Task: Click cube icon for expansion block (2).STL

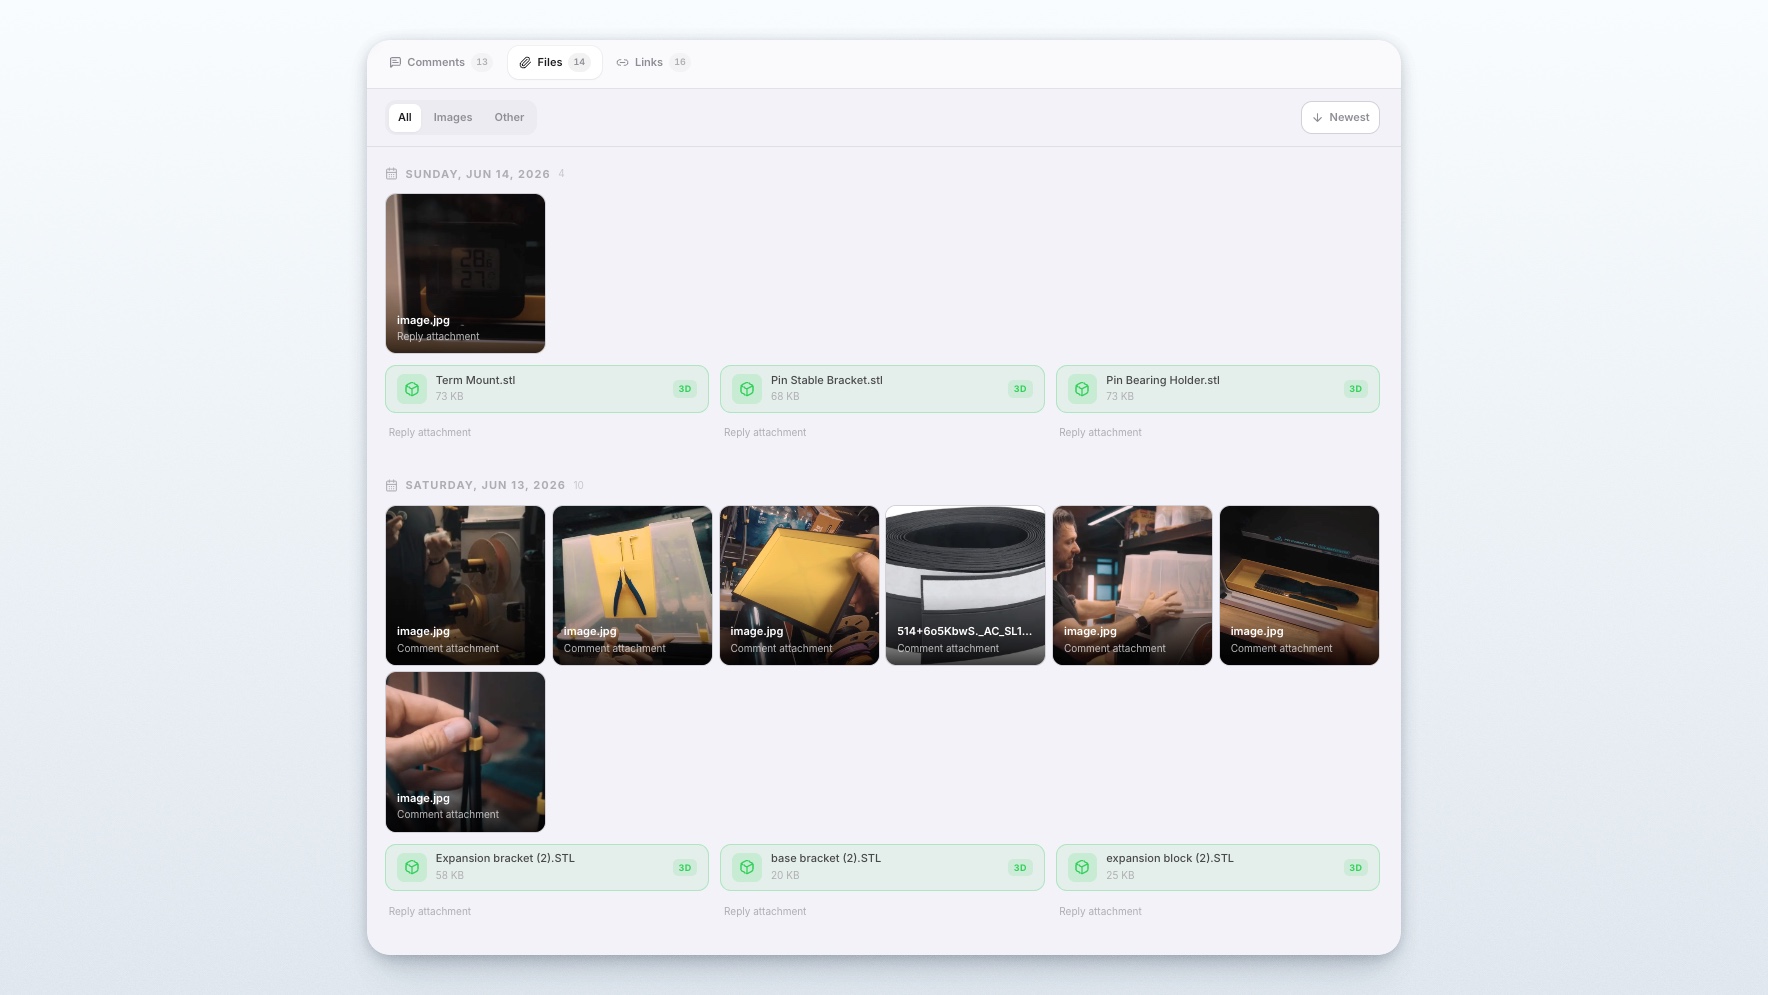Action: point(1082,868)
